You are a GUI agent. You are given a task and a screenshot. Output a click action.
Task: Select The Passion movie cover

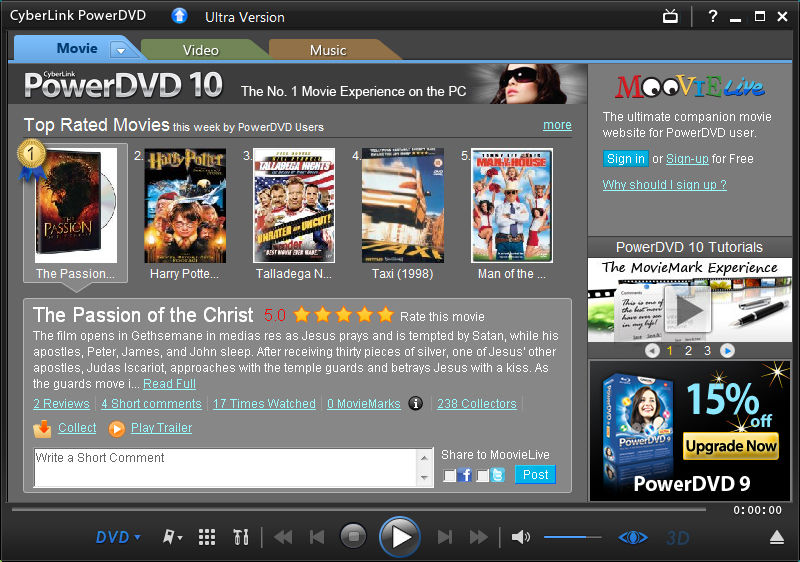point(76,206)
